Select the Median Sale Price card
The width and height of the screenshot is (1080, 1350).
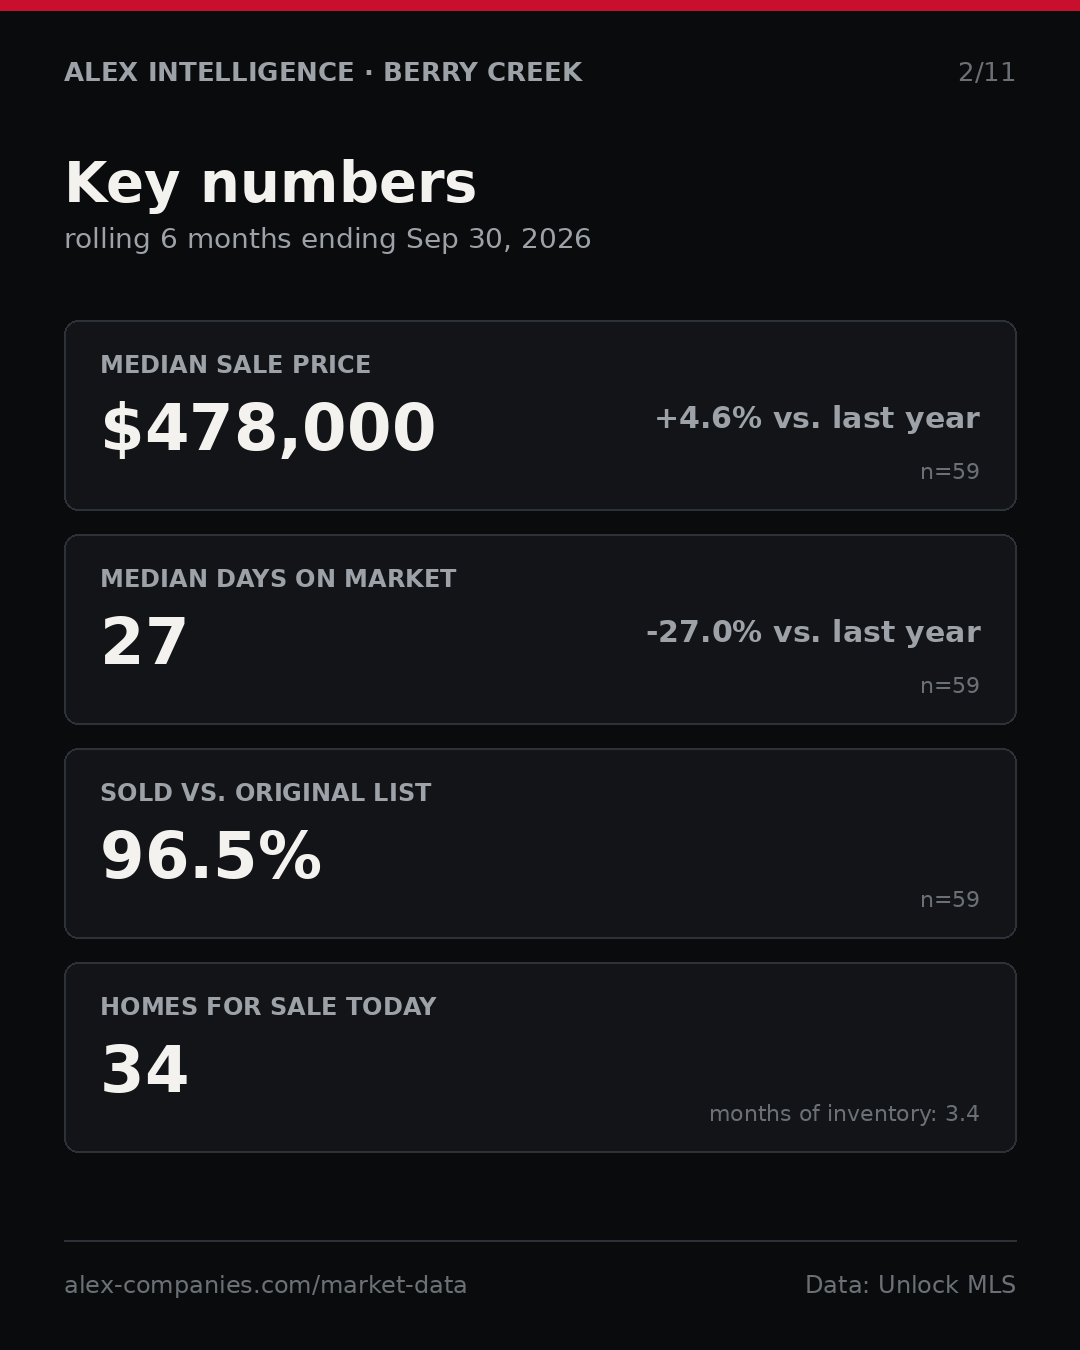pyautogui.click(x=540, y=415)
